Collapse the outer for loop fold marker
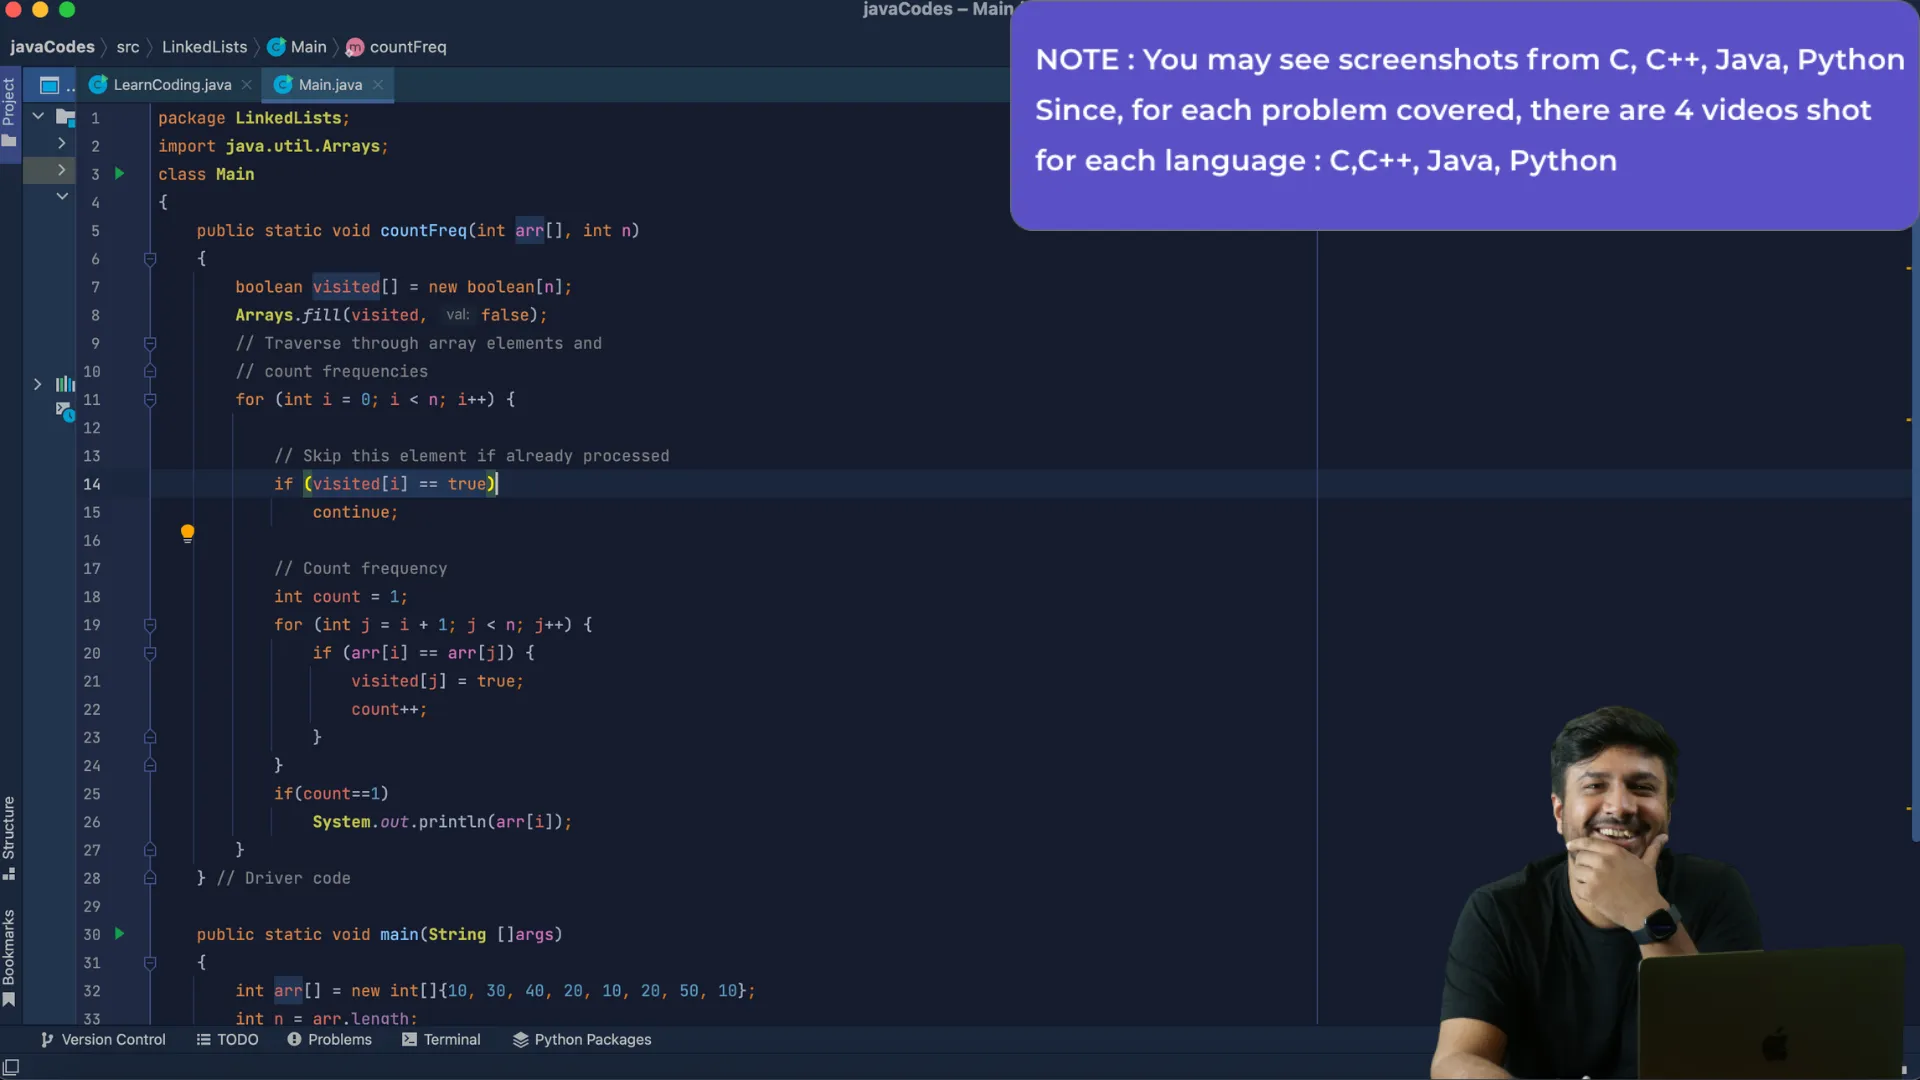1920x1080 pixels. click(150, 400)
